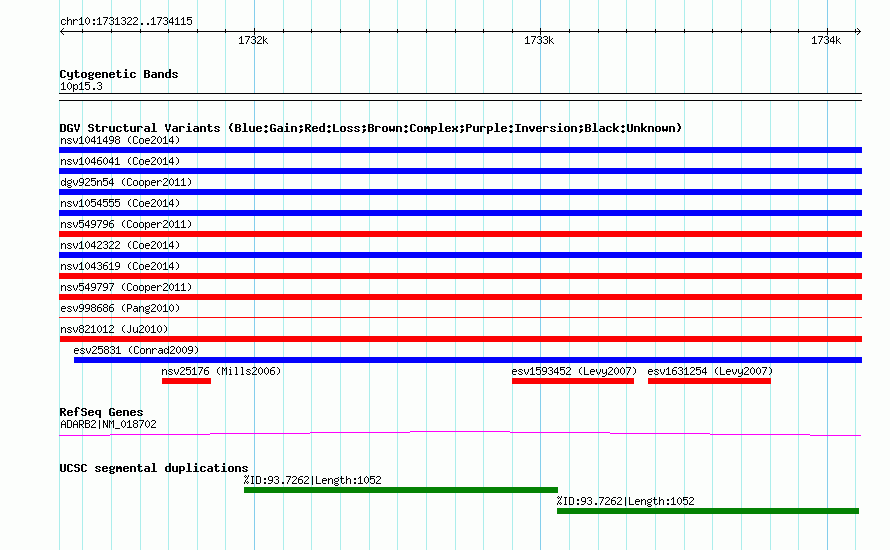Open the nsv1046041 (Coe2014) label

coord(120,161)
